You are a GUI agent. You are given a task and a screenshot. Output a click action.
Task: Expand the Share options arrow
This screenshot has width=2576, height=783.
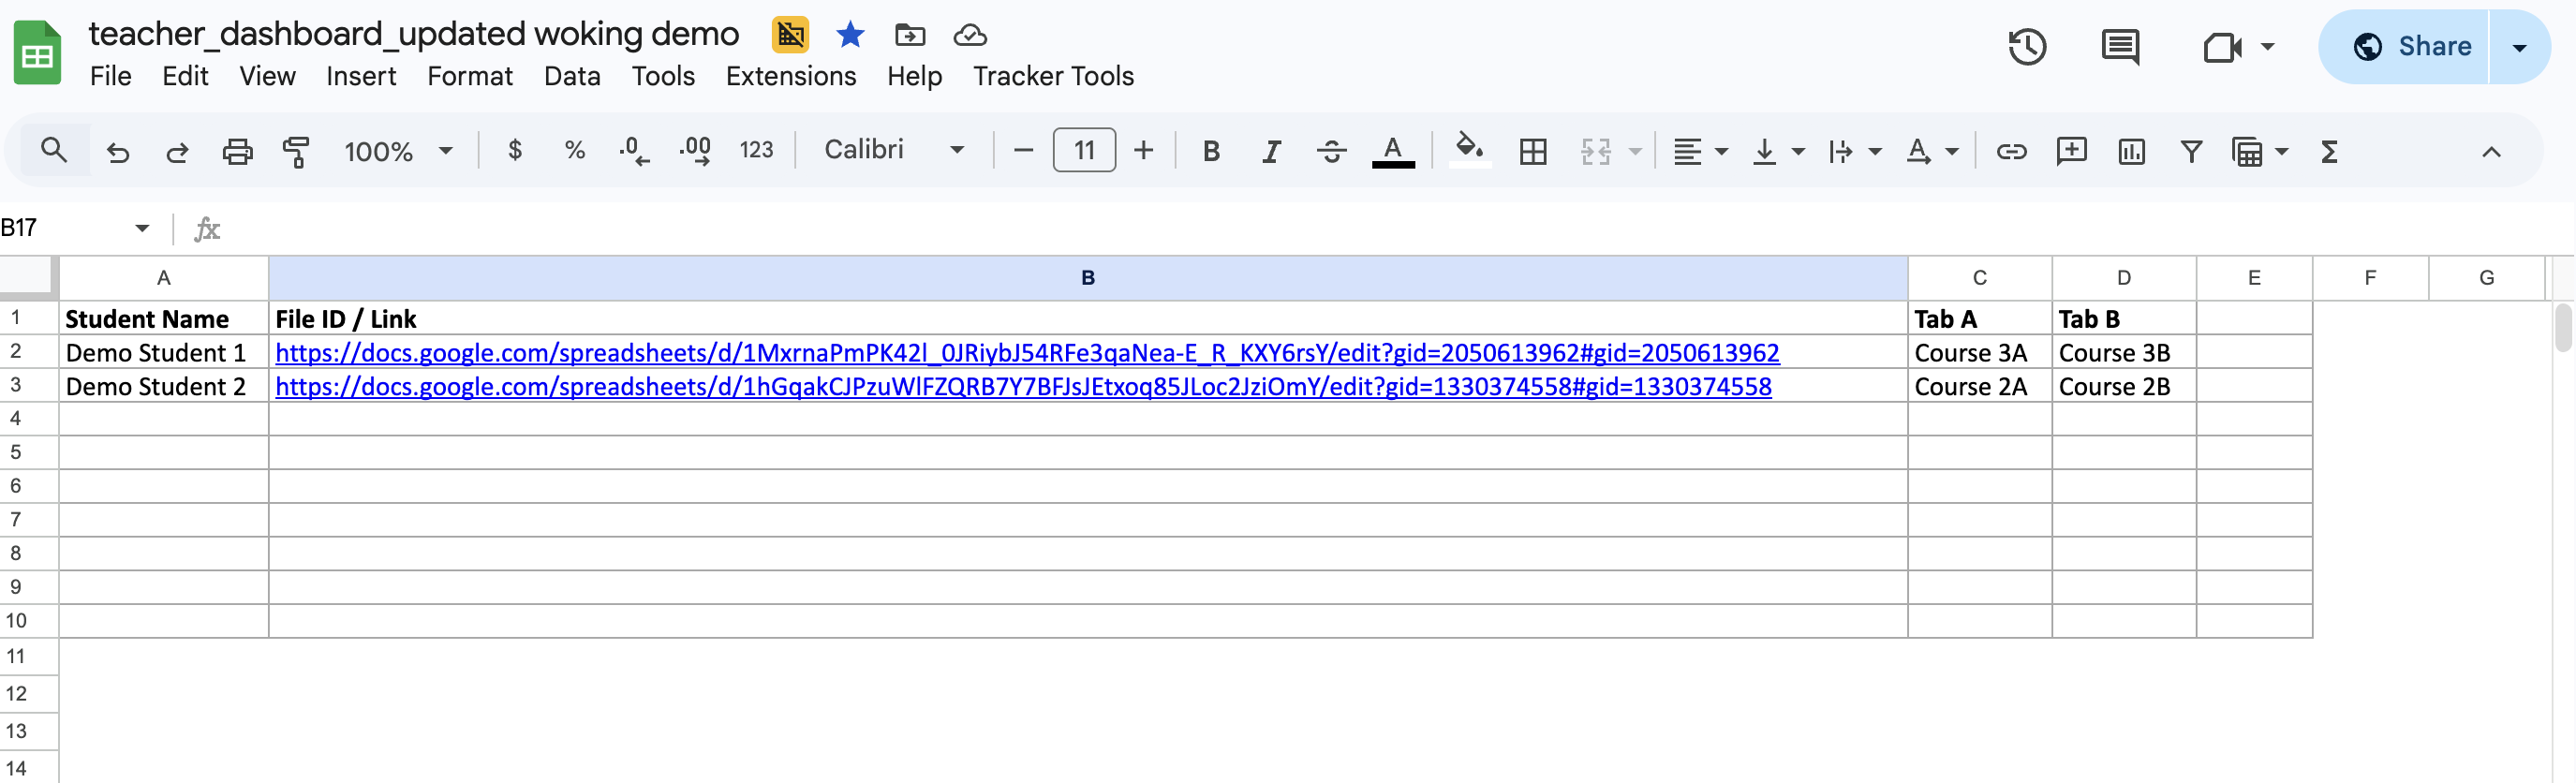(x=2519, y=47)
